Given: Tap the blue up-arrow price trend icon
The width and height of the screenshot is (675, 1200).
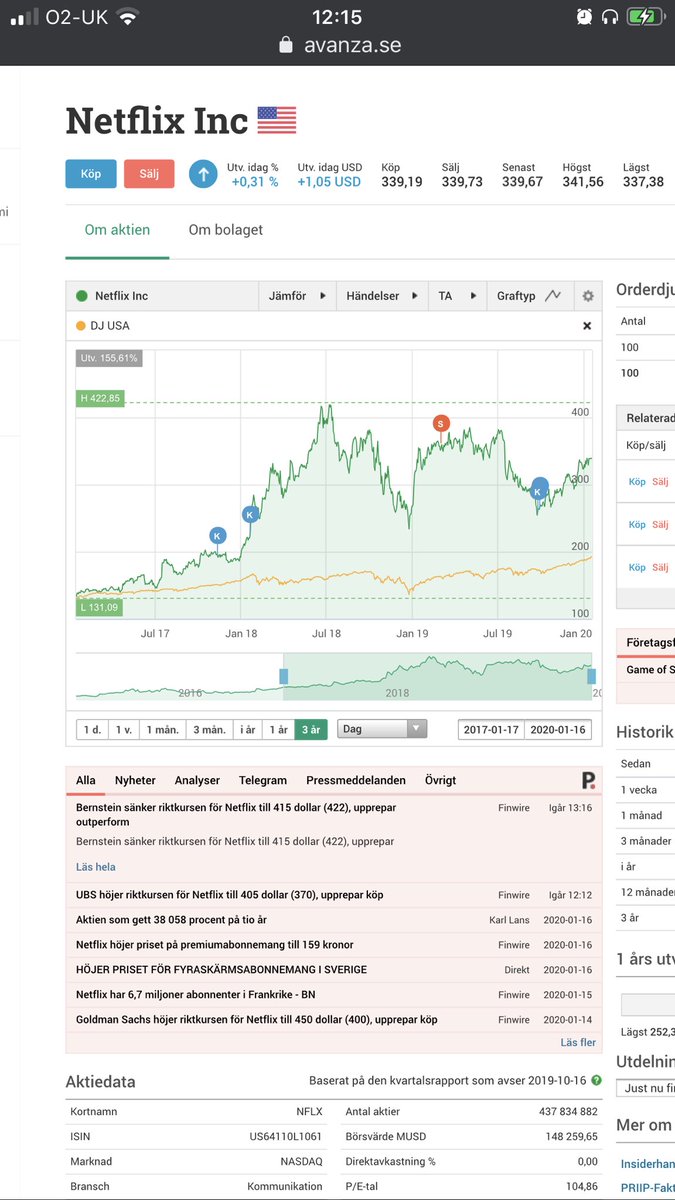Looking at the screenshot, I should (203, 174).
